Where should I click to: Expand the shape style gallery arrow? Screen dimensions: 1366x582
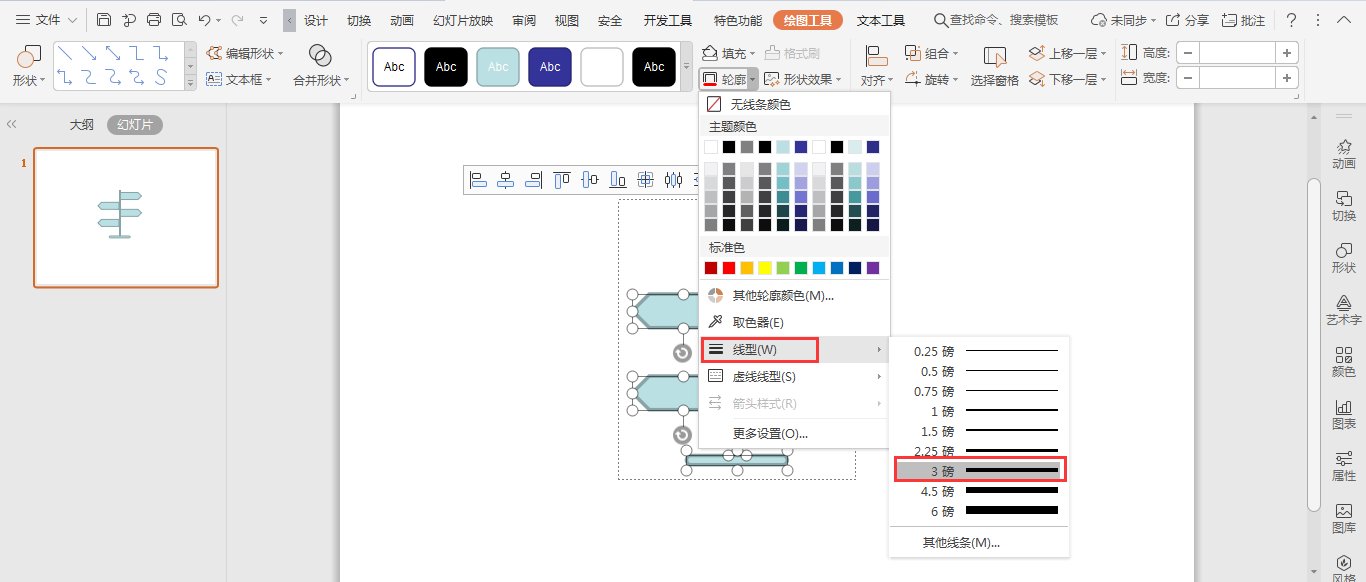pos(687,67)
